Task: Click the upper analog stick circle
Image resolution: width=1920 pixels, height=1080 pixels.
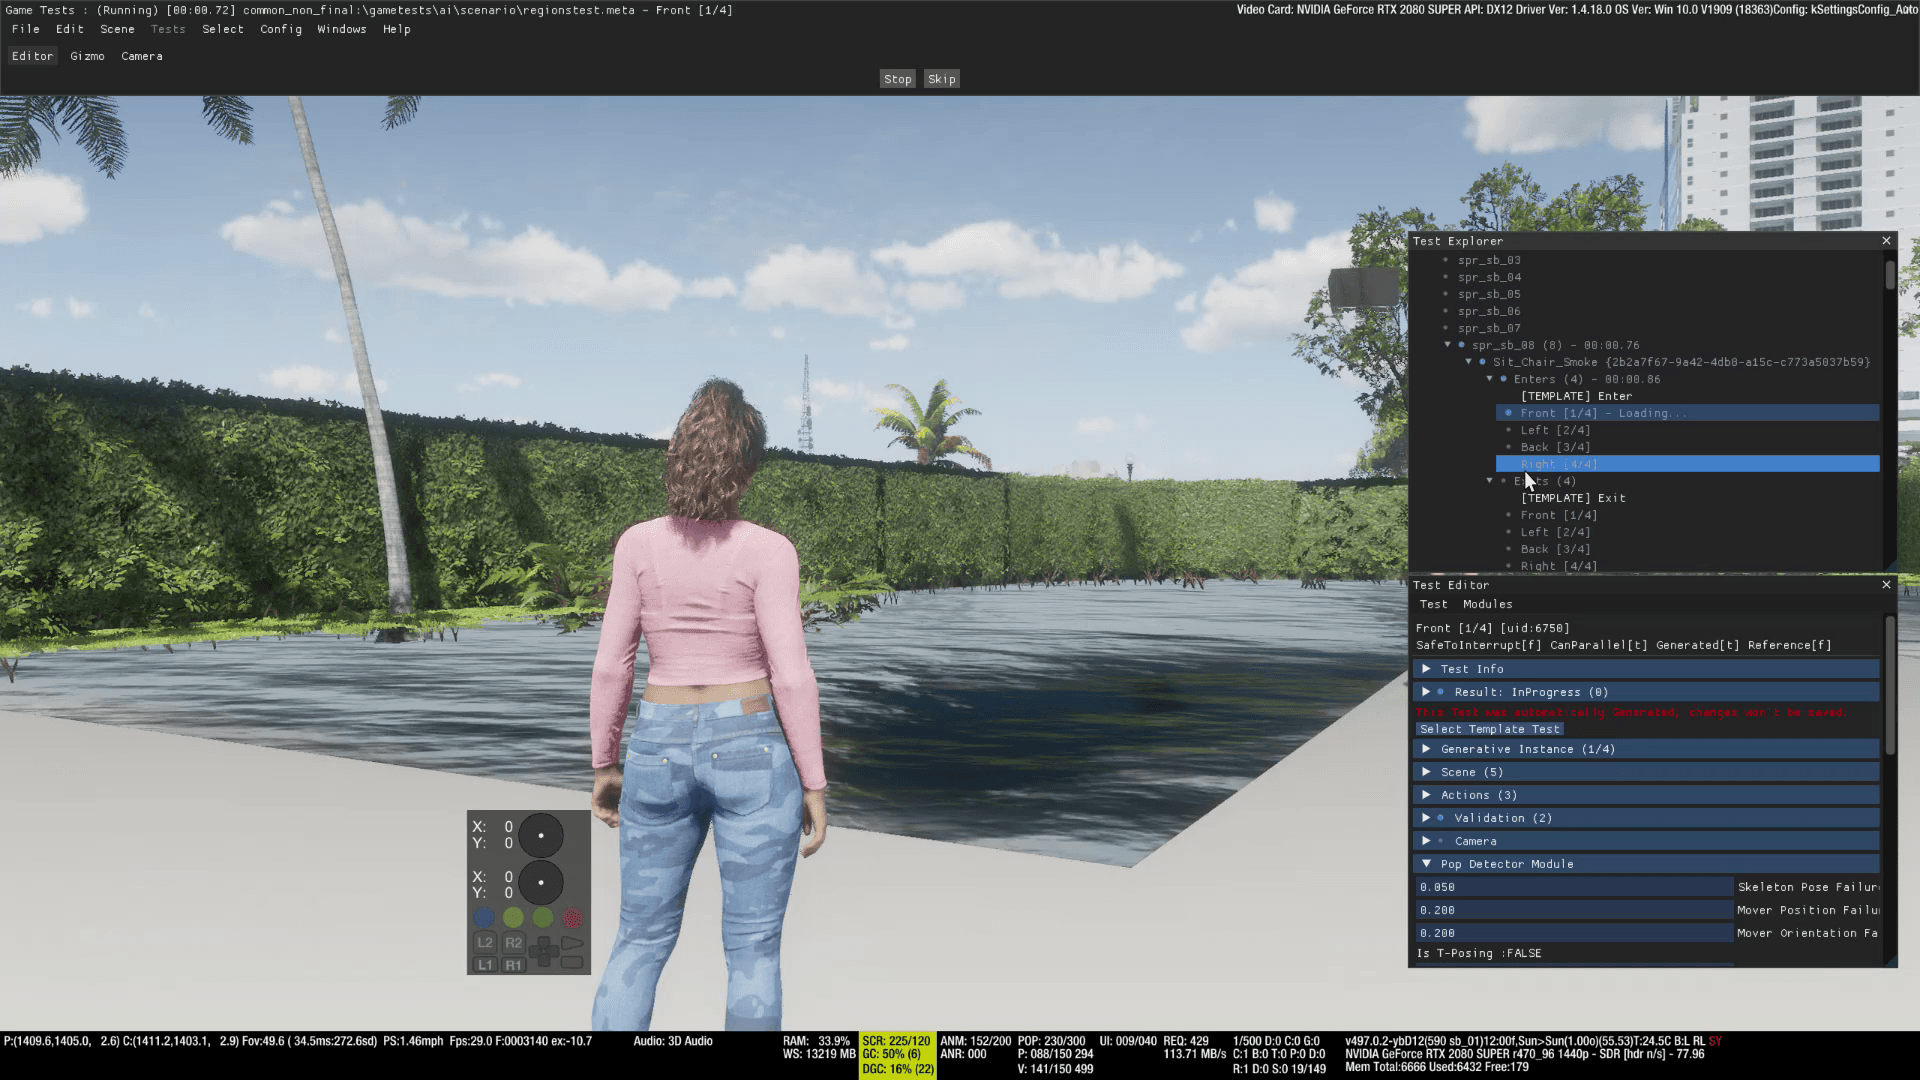Action: tap(541, 835)
